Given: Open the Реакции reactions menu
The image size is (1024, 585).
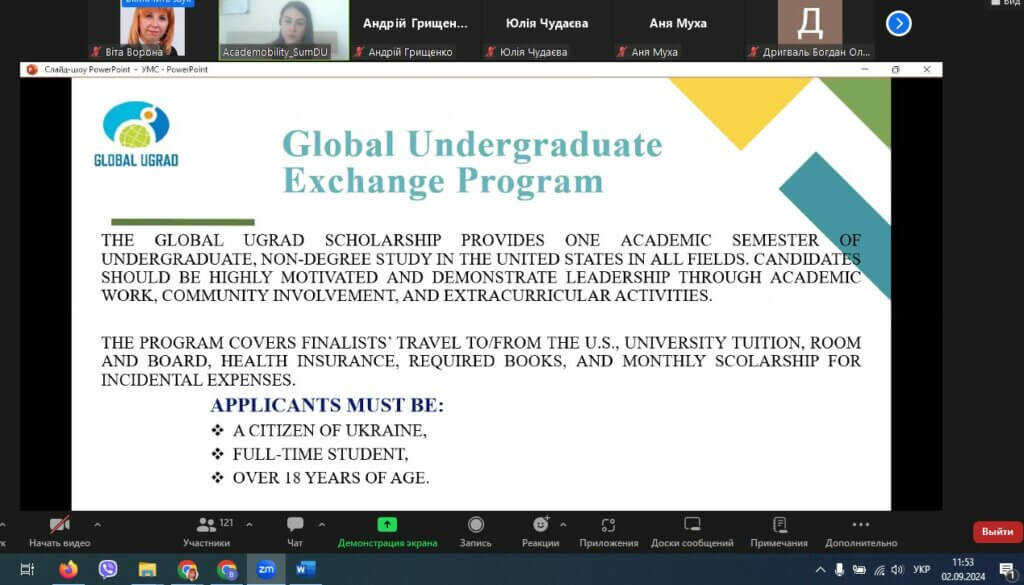Looking at the screenshot, I should coord(541,531).
